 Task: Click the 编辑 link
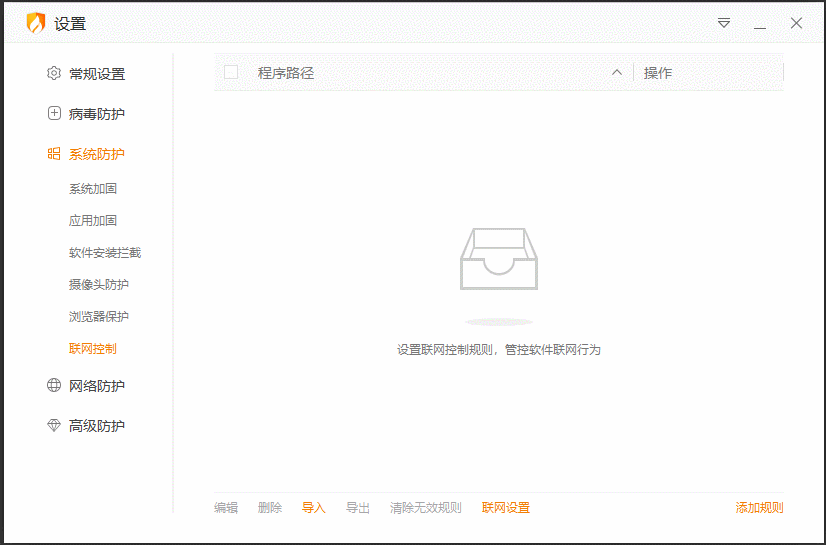click(x=226, y=508)
